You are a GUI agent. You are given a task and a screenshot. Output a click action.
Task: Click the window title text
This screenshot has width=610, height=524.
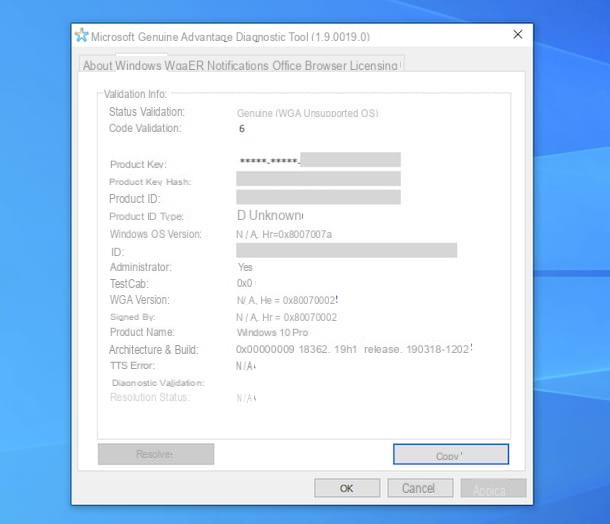pos(230,37)
